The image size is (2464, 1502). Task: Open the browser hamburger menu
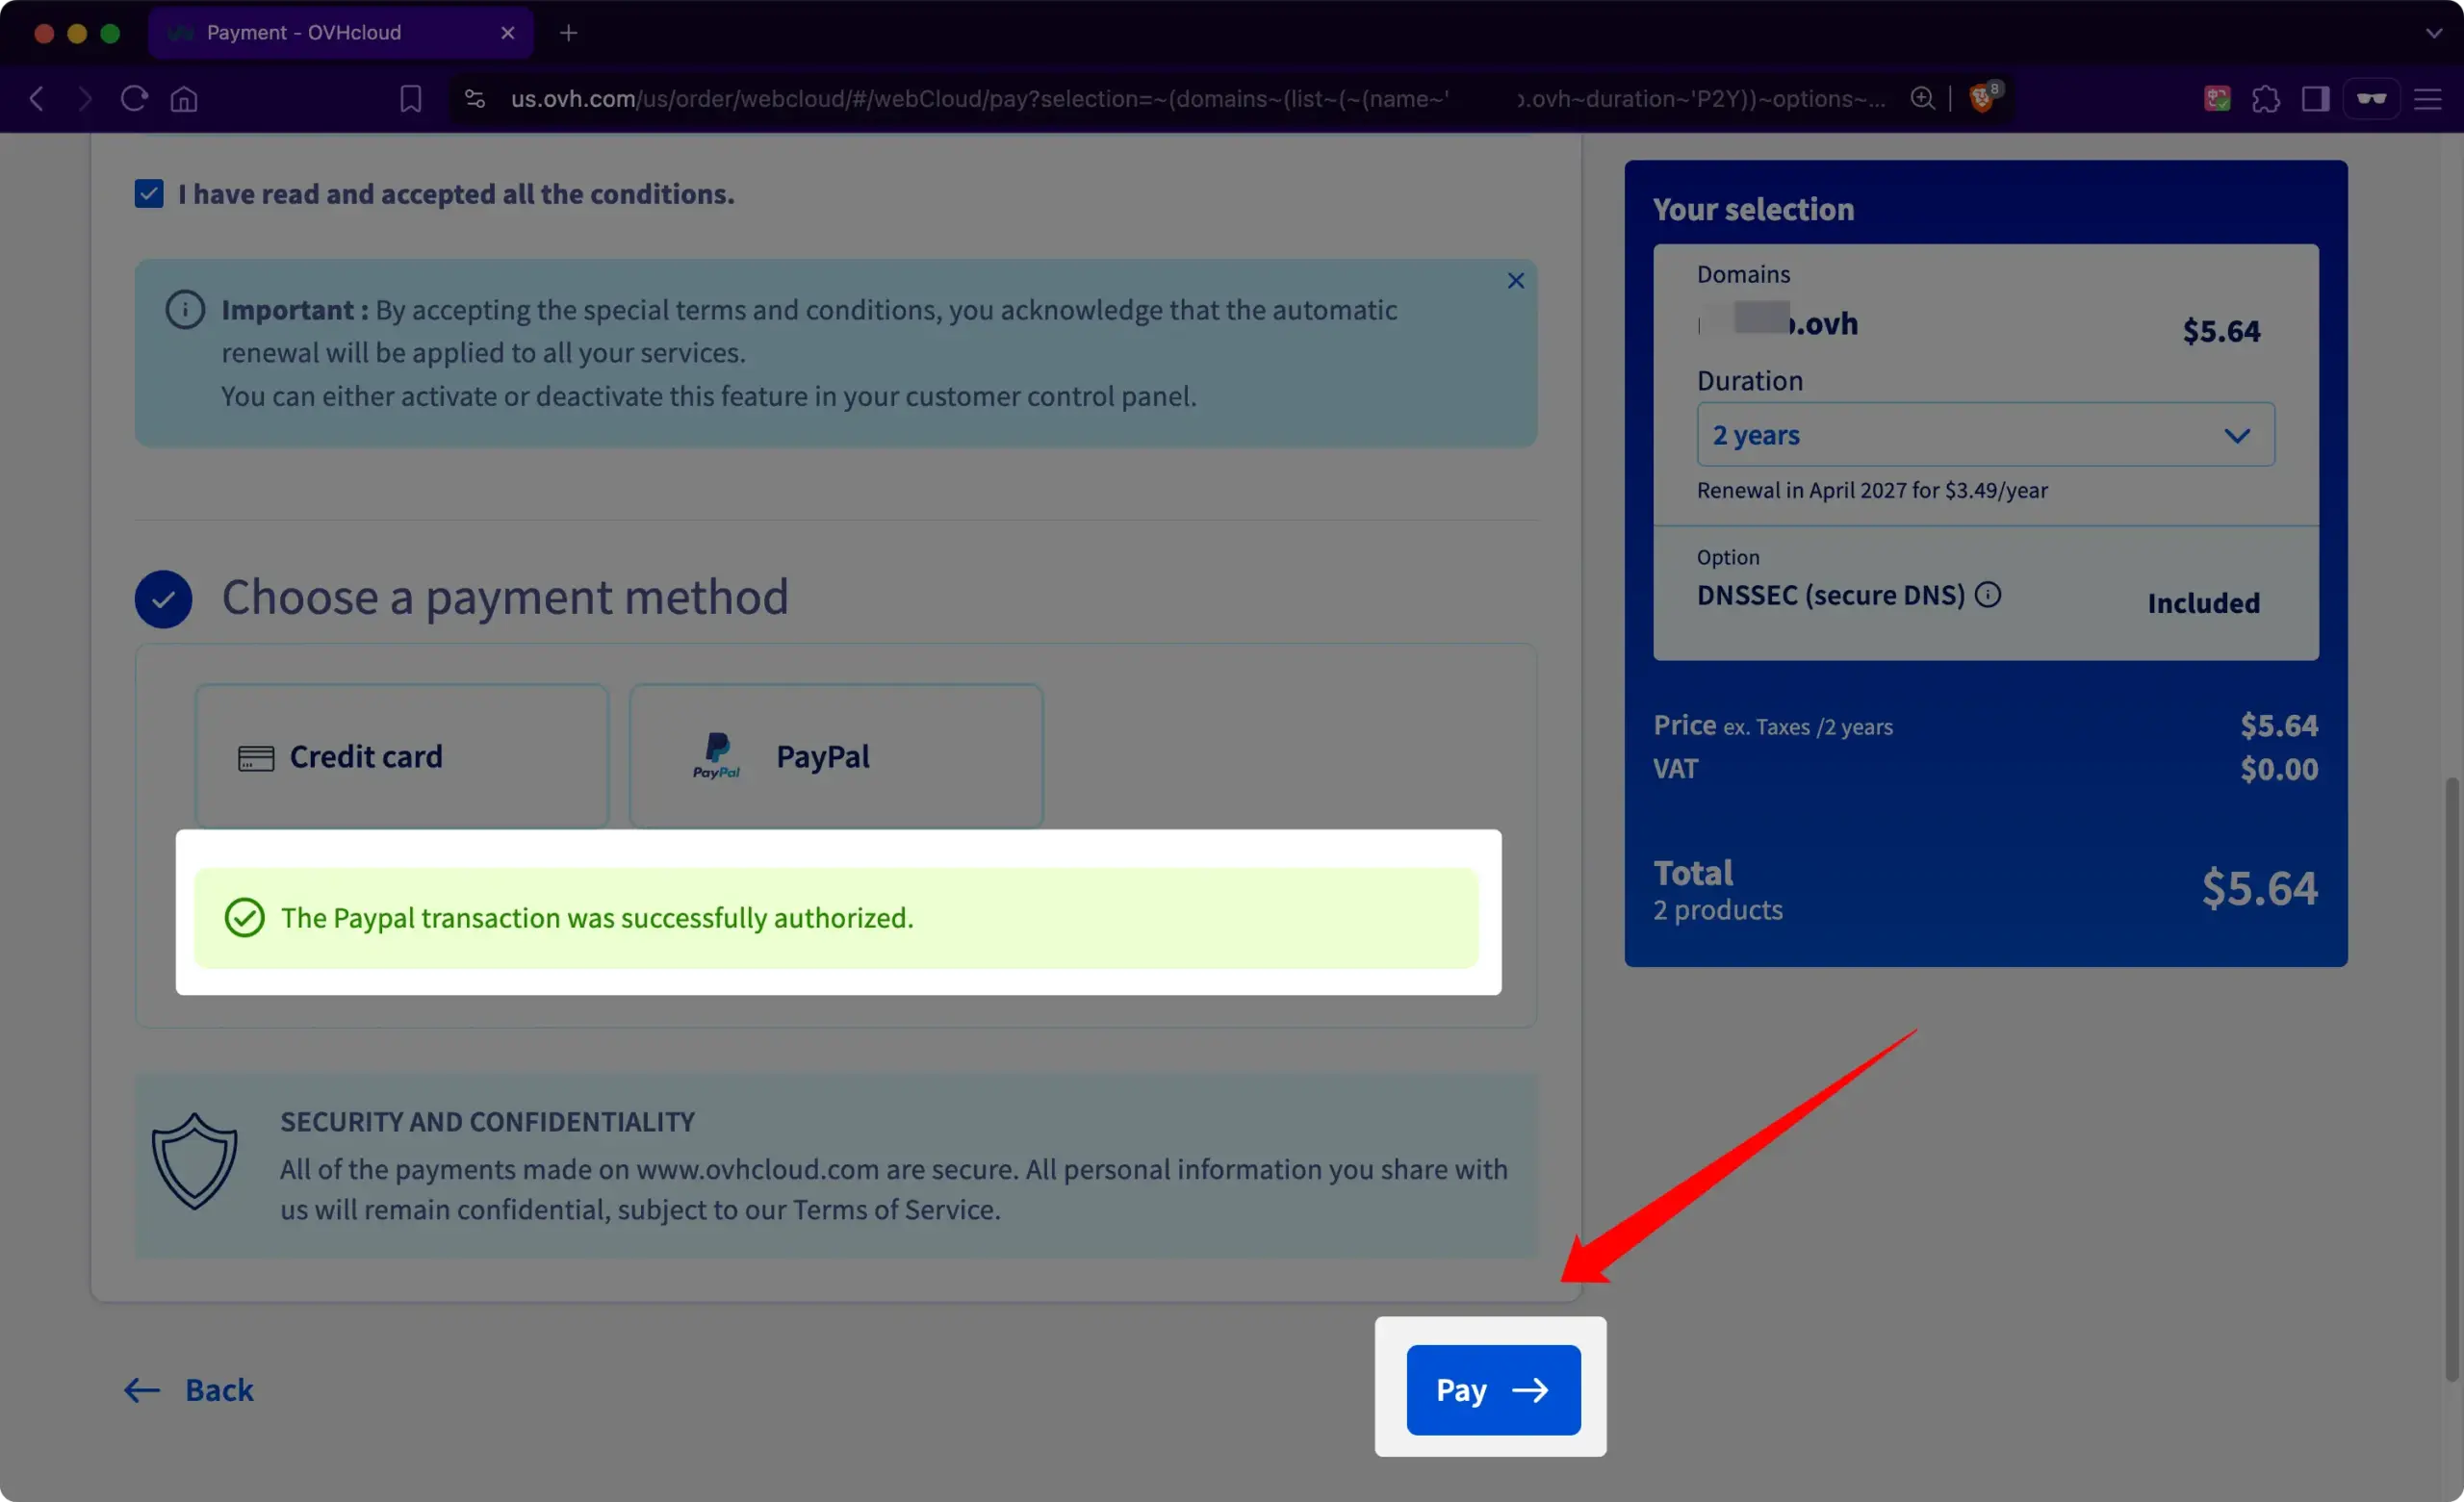2428,98
